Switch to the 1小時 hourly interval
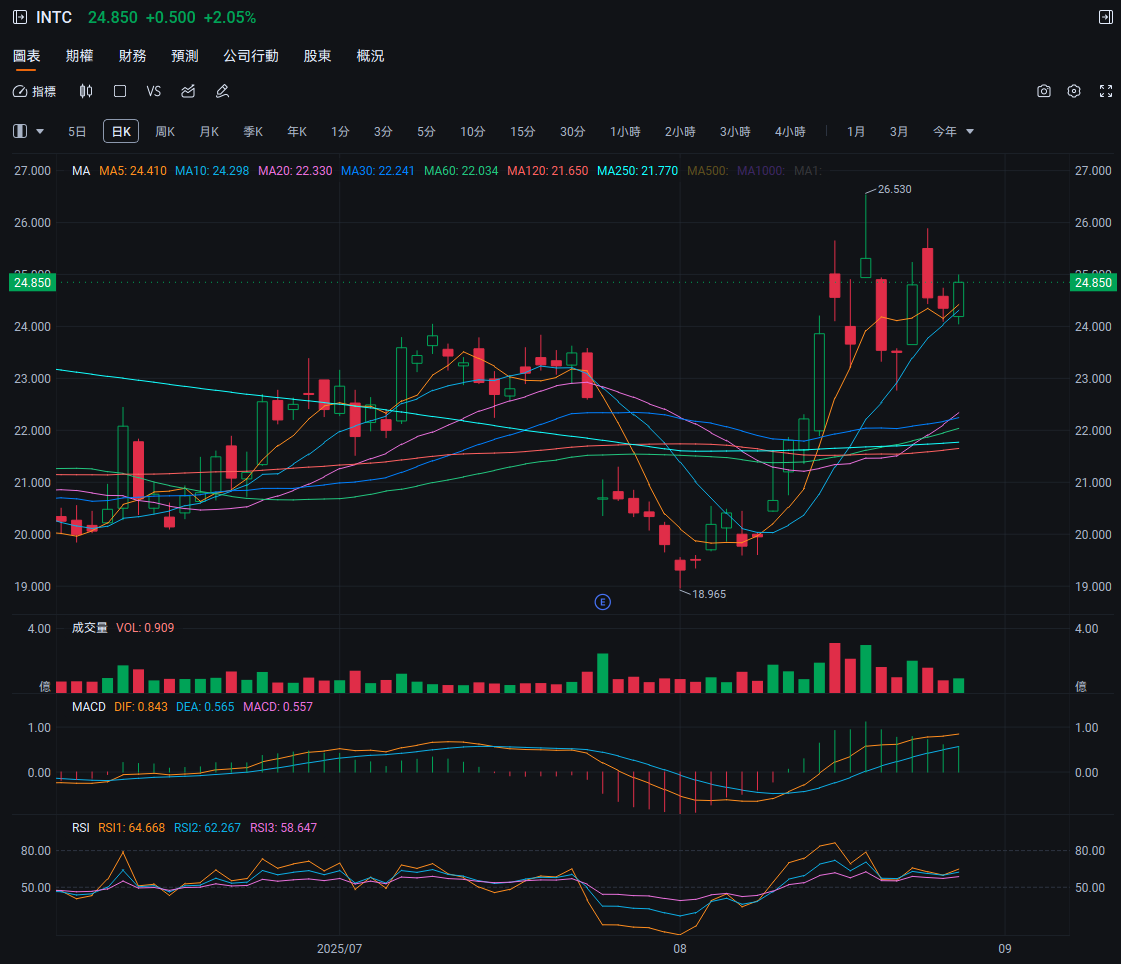 click(625, 131)
